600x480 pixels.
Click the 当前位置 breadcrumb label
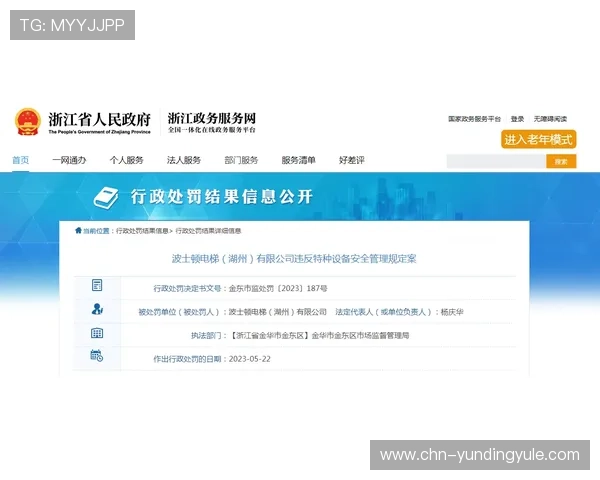click(96, 231)
